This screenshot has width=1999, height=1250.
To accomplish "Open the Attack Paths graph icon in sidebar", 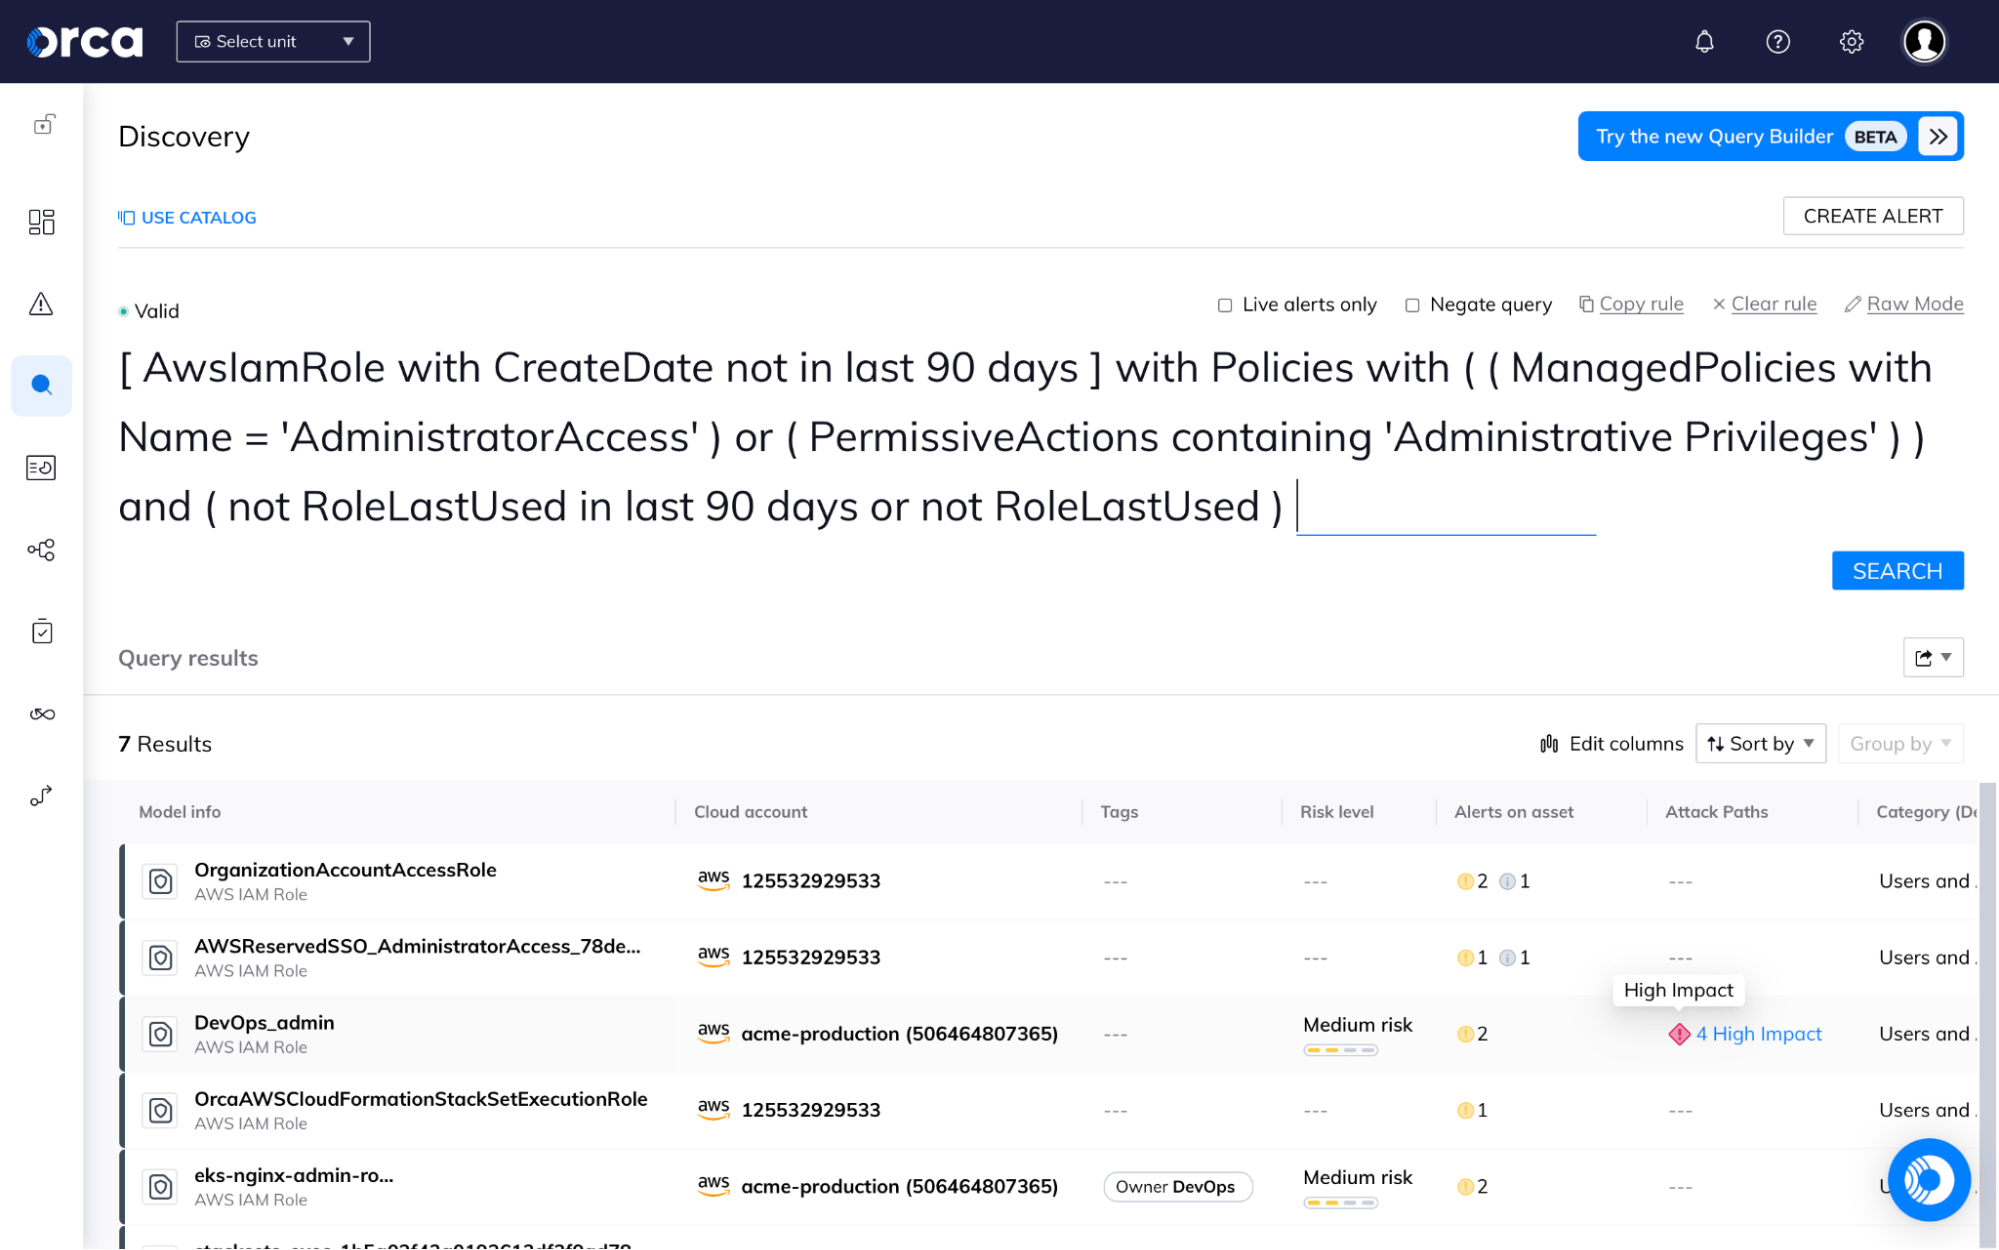I will tap(41, 549).
